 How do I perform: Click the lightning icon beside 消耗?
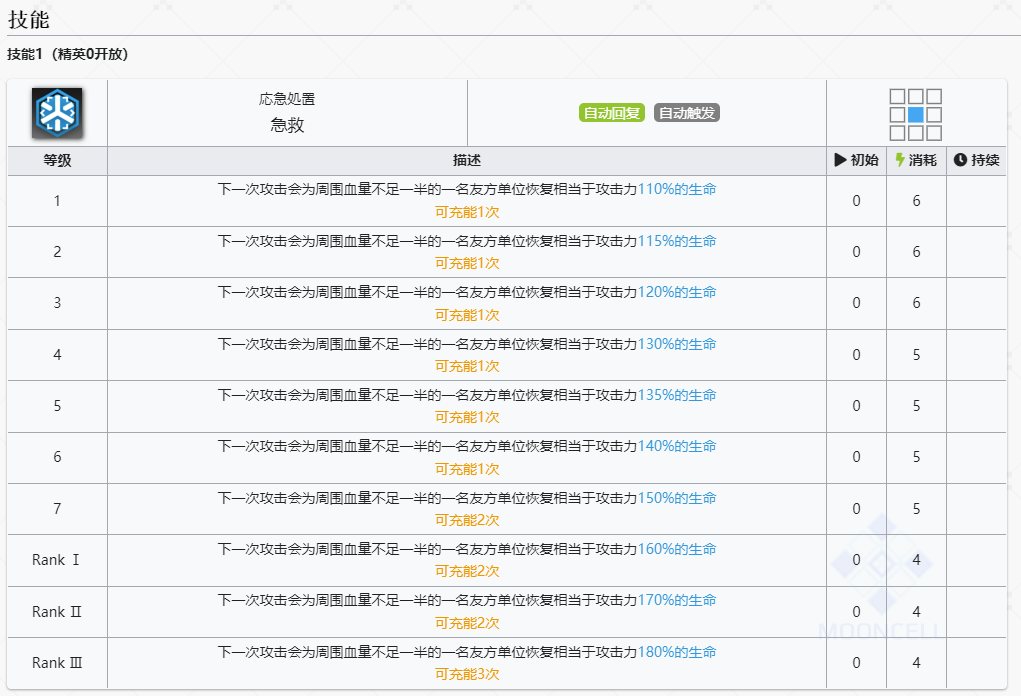900,160
